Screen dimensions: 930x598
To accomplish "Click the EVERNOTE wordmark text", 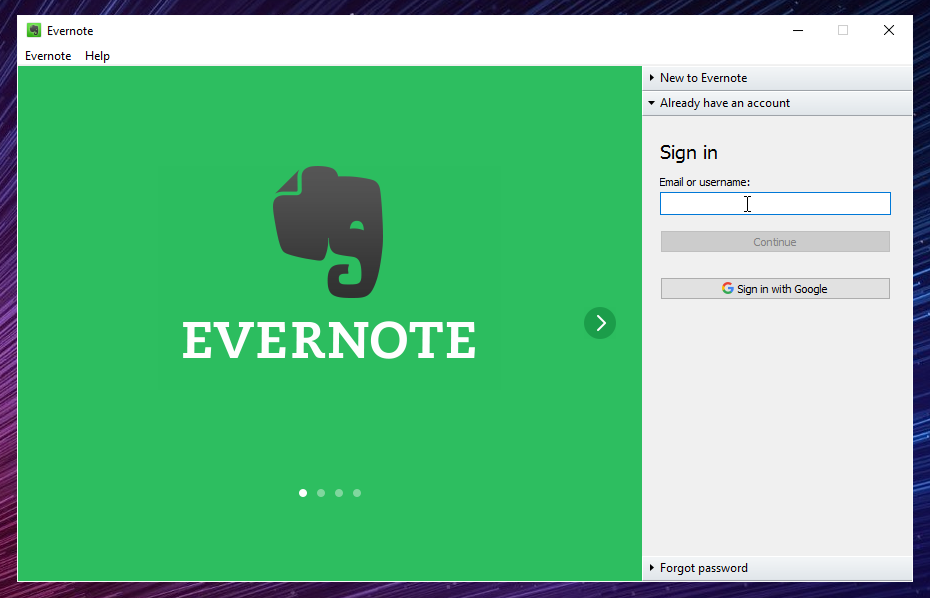I will (329, 340).
